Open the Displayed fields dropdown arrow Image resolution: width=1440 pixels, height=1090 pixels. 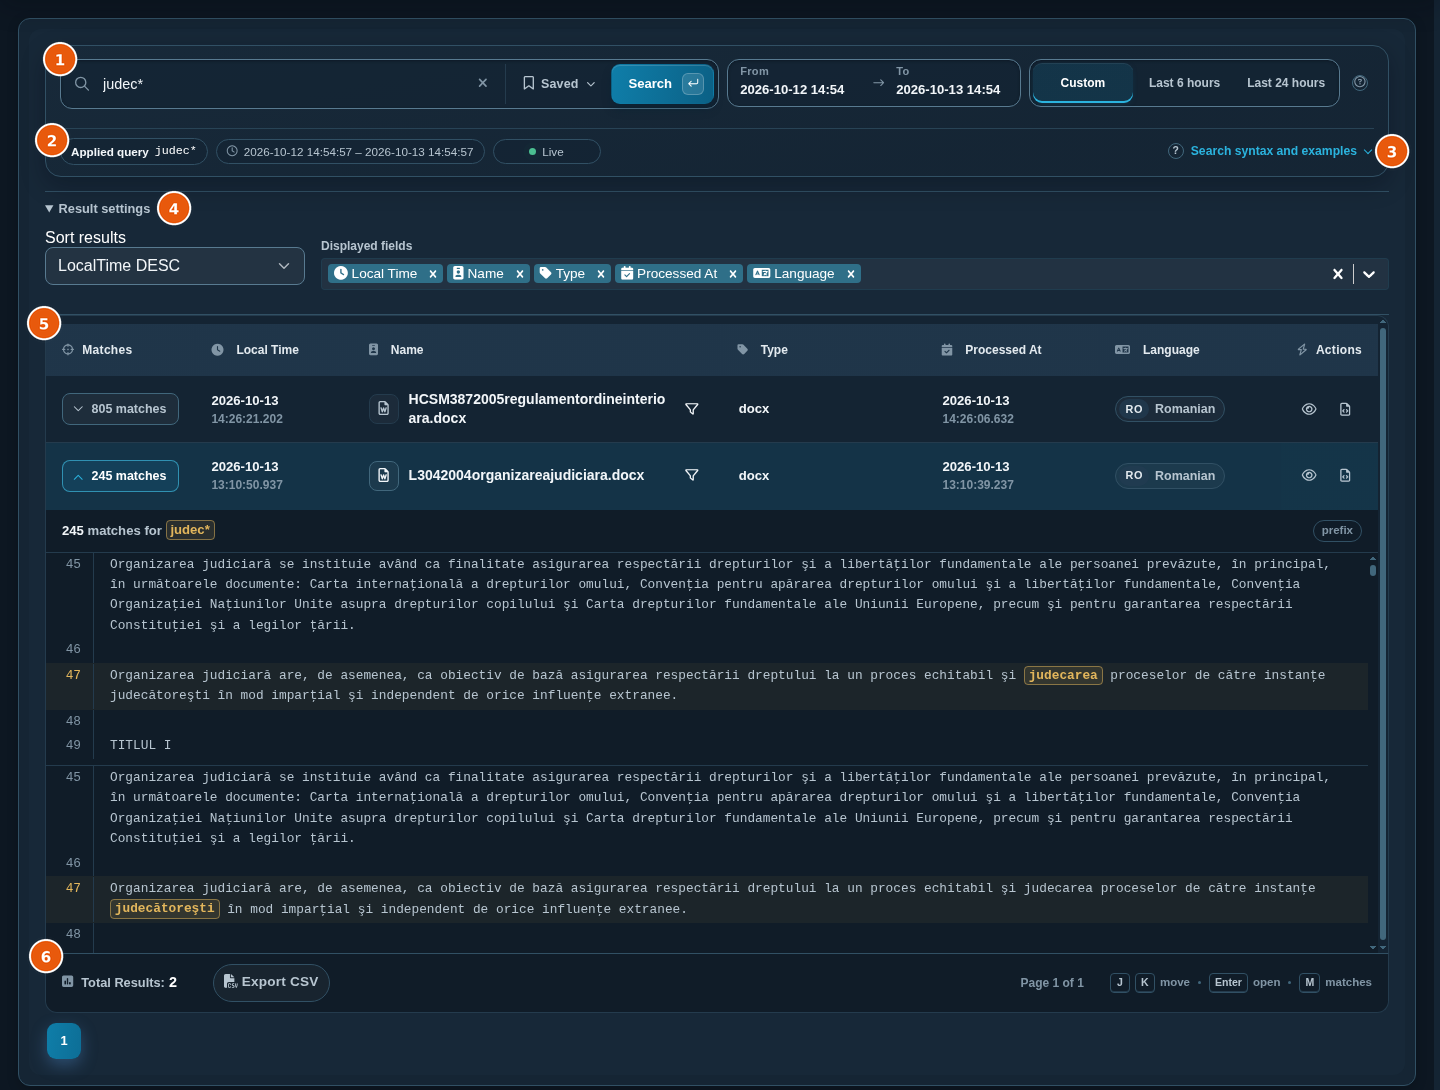point(1369,274)
